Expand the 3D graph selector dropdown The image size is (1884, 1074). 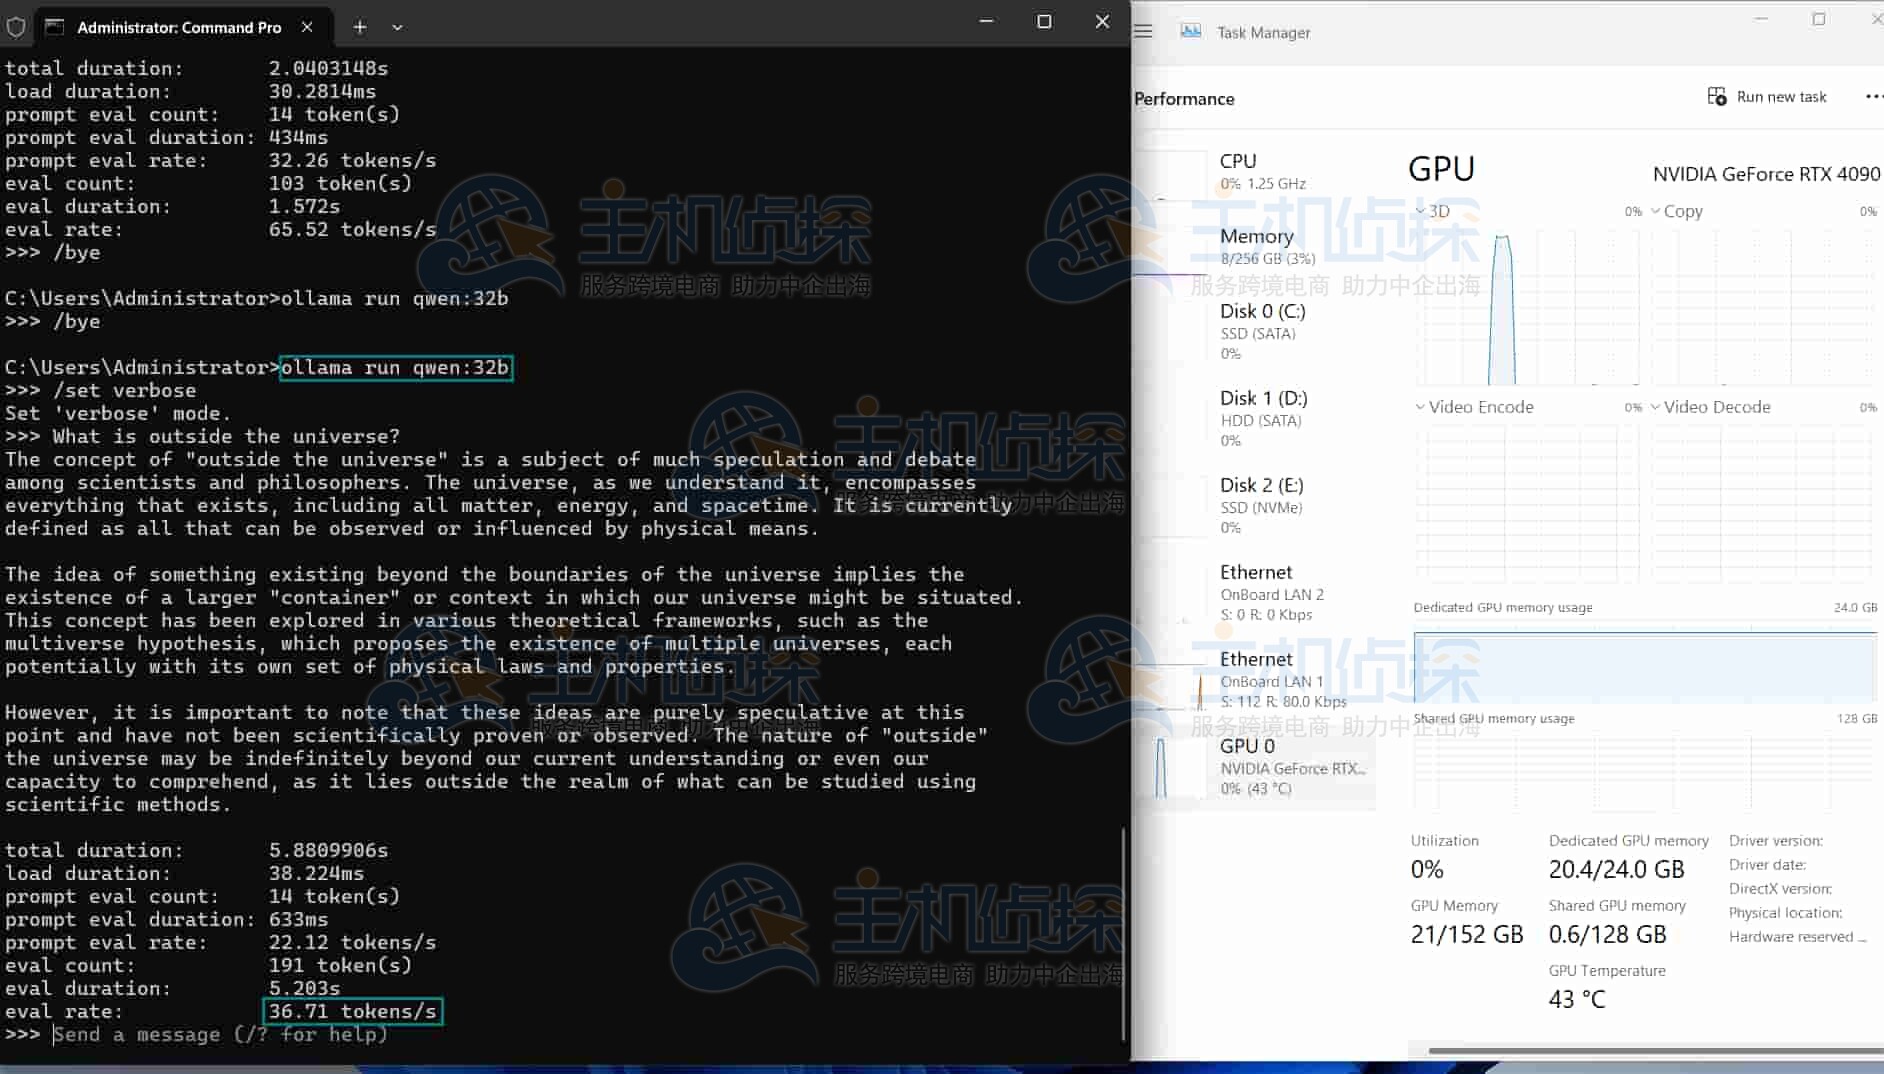[x=1421, y=211]
